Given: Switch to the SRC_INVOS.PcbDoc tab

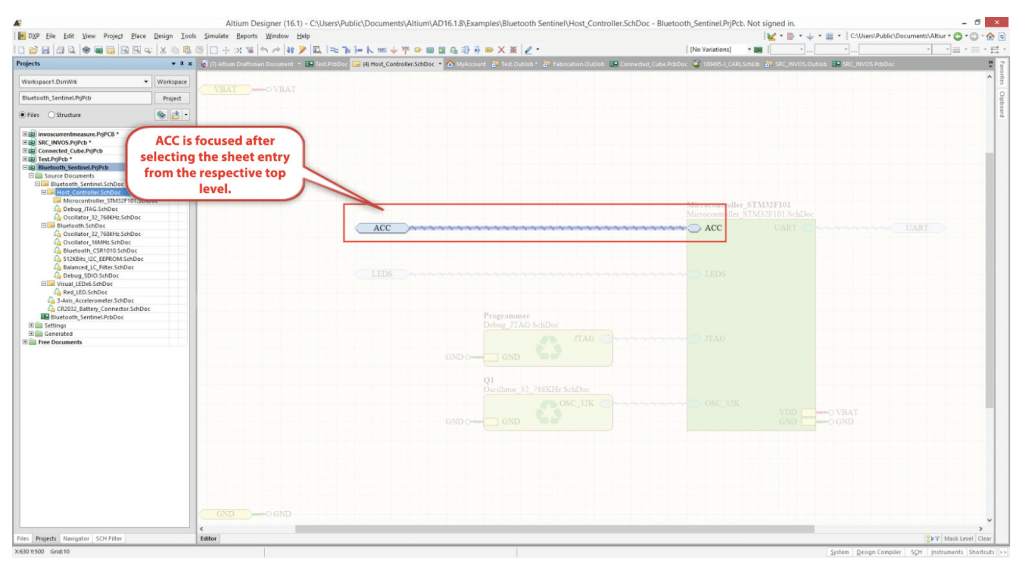Looking at the screenshot, I should point(863,64).
